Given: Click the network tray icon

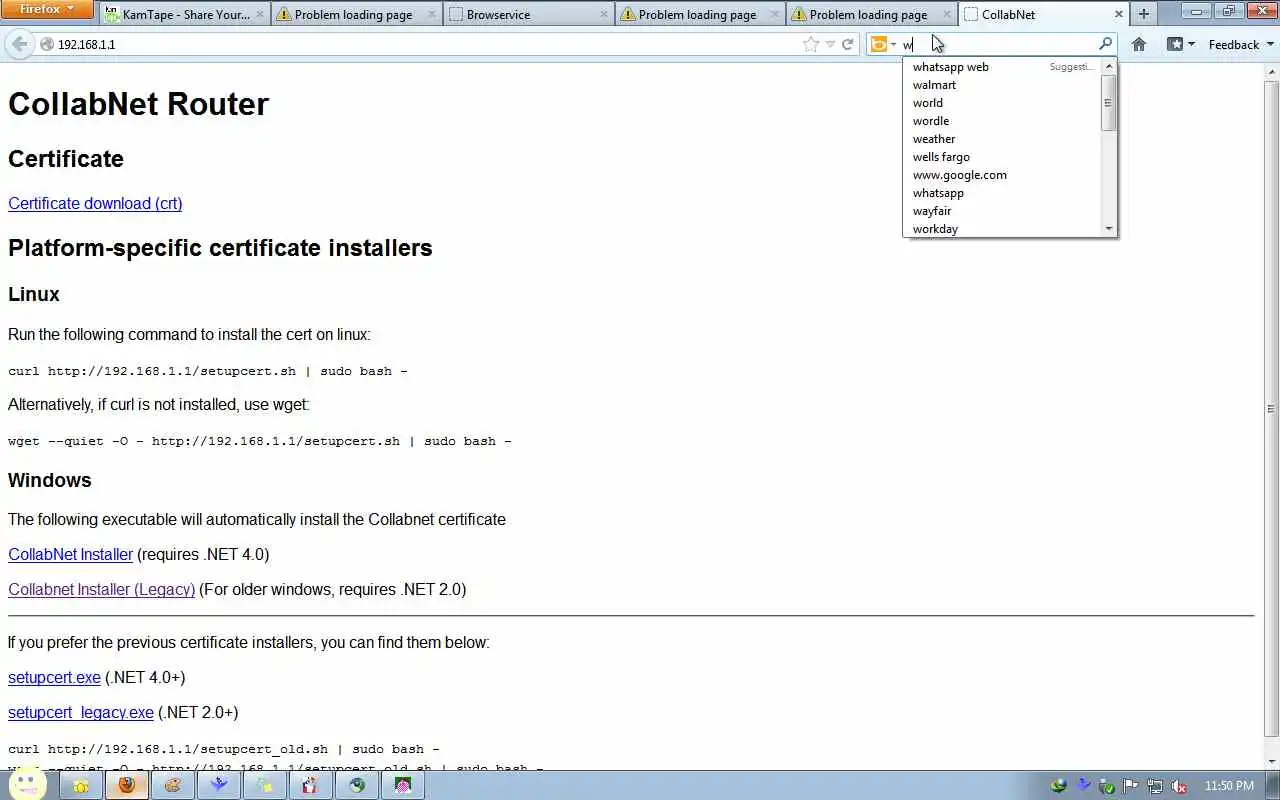Looking at the screenshot, I should (1155, 786).
